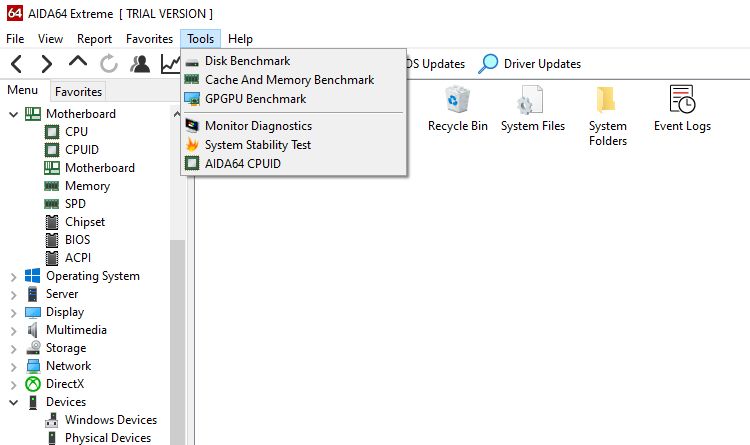
Task: Click the BIOS Updates toolbar button
Action: 435,64
